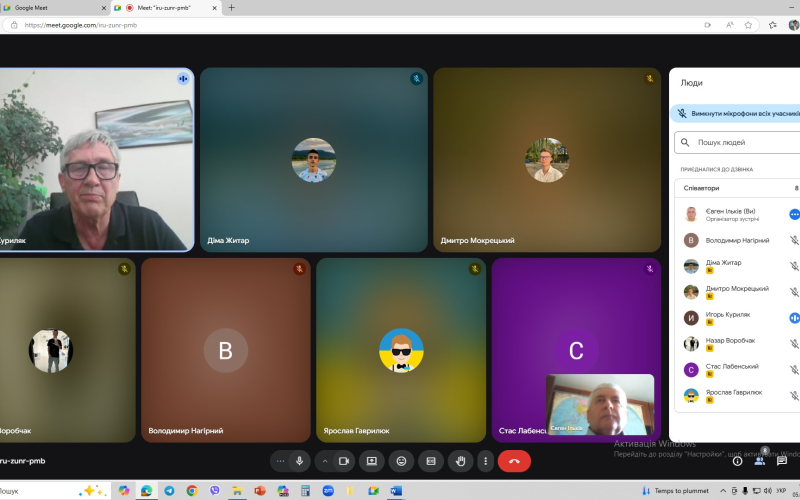This screenshot has height=500, width=800.
Task: Switch to the 'Meet: iru-zunr-pmb' browser tab
Action: coord(164,8)
